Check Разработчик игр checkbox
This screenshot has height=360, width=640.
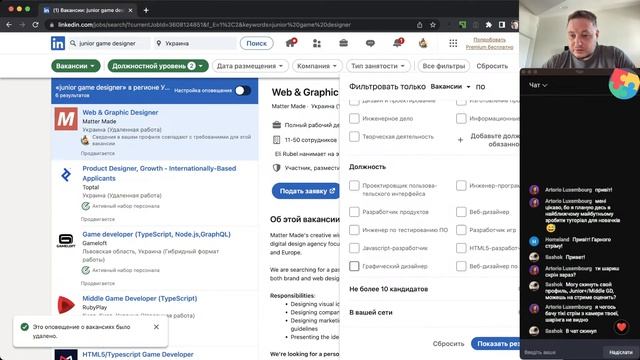click(461, 230)
